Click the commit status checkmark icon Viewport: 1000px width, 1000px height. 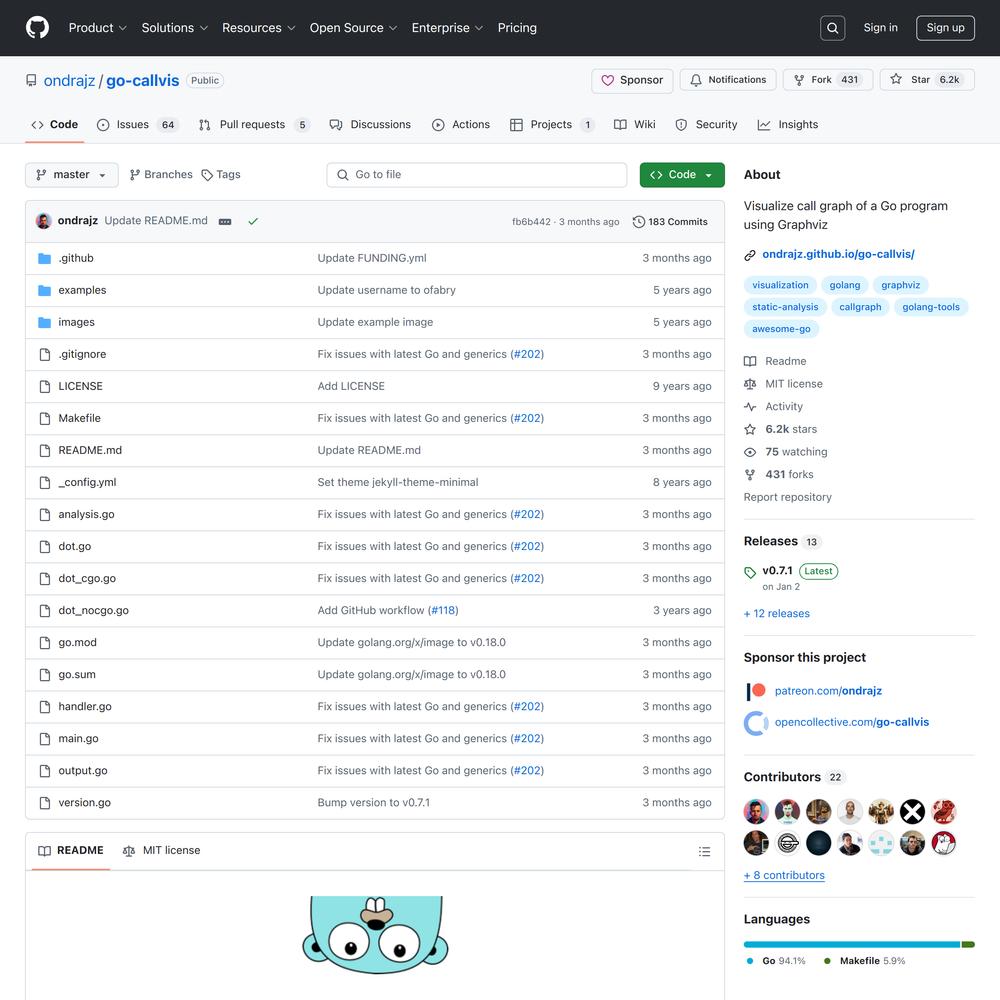[x=253, y=221]
